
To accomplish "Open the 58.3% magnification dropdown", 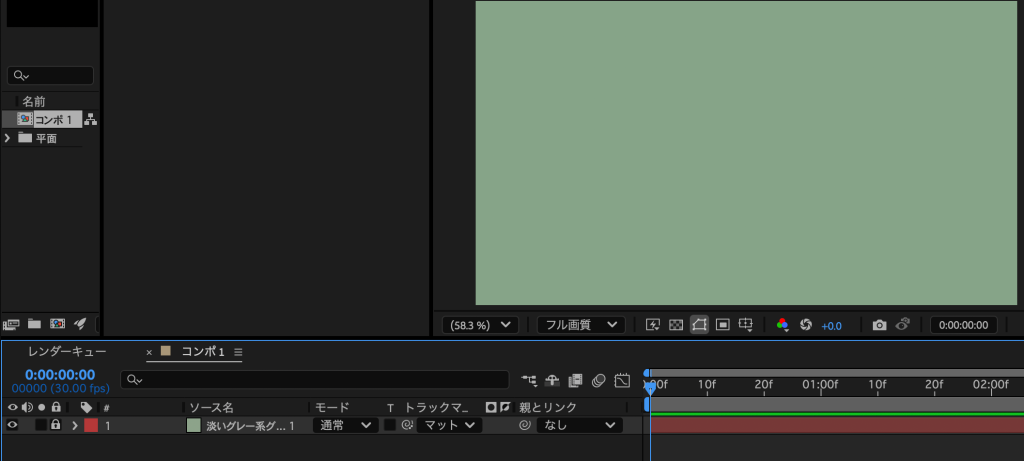I will tap(480, 325).
